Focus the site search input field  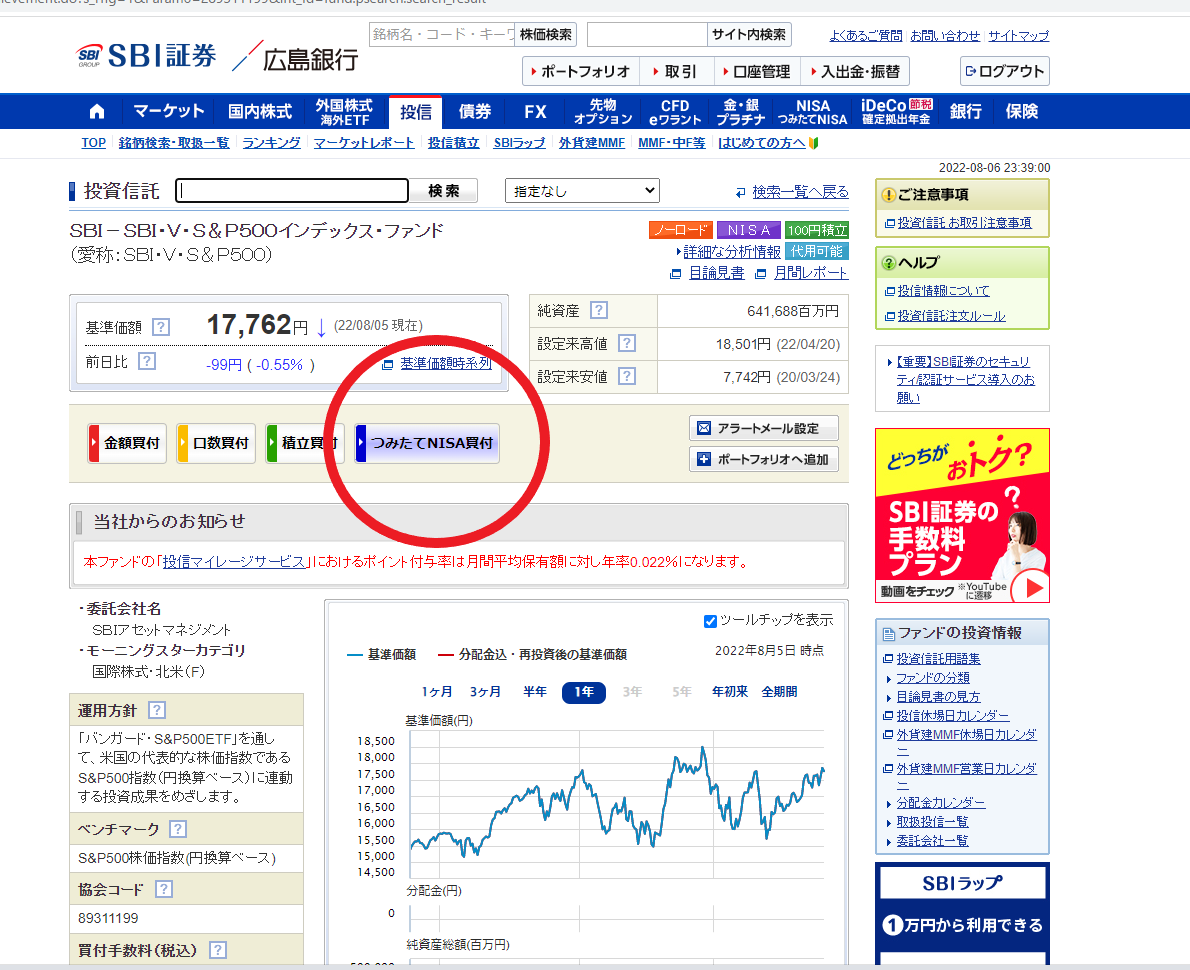(647, 35)
